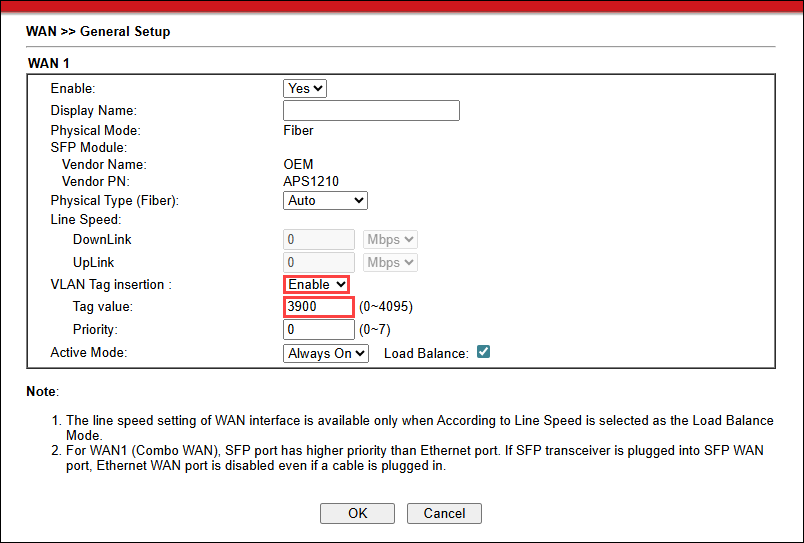The image size is (804, 543).
Task: Click the Vendor Name value OEM
Action: (x=298, y=164)
